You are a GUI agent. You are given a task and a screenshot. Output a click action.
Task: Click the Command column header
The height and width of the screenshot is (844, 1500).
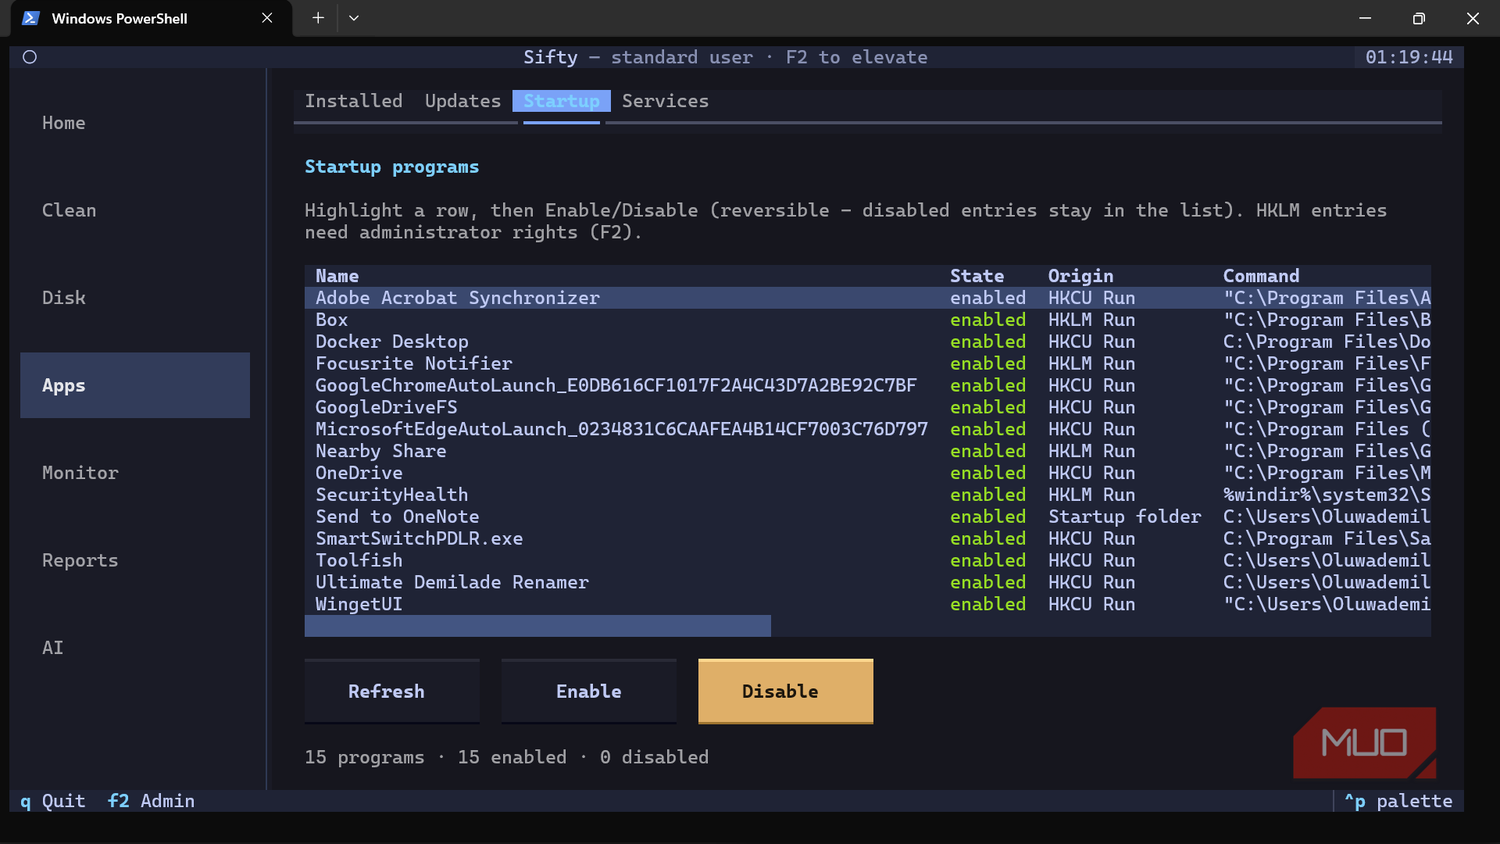coord(1261,276)
